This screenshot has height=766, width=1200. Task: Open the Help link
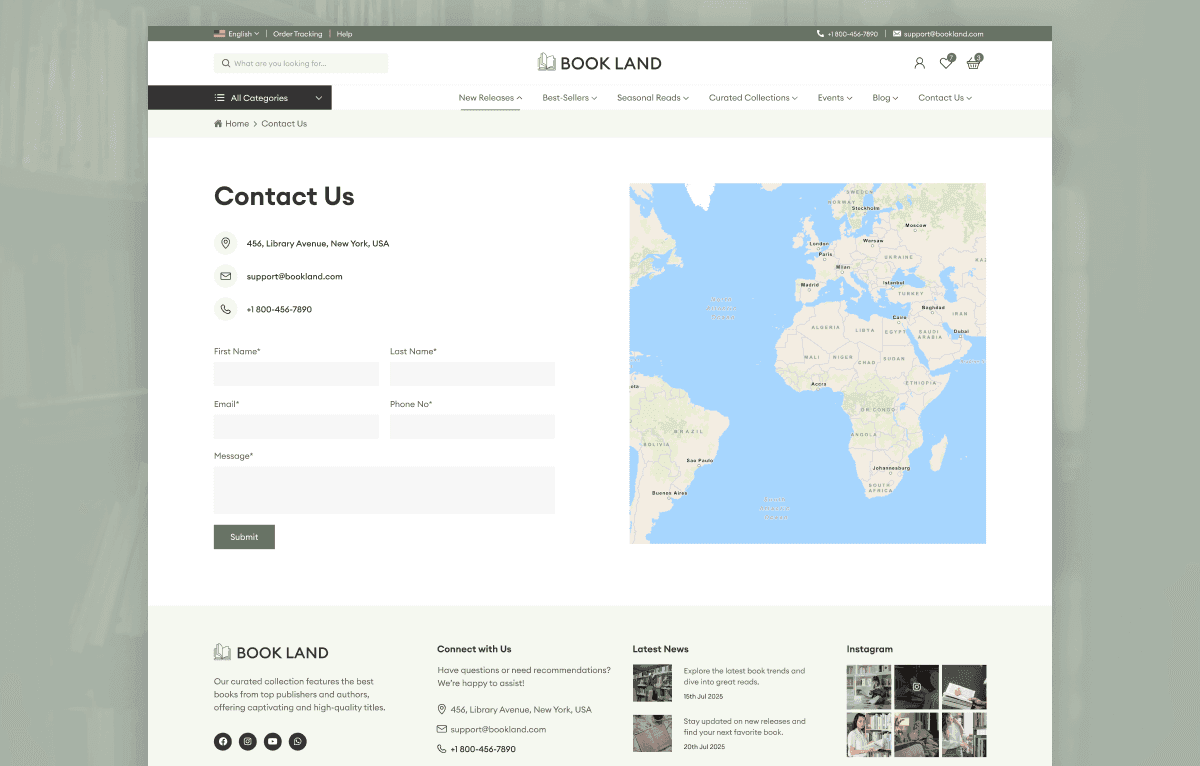click(344, 34)
